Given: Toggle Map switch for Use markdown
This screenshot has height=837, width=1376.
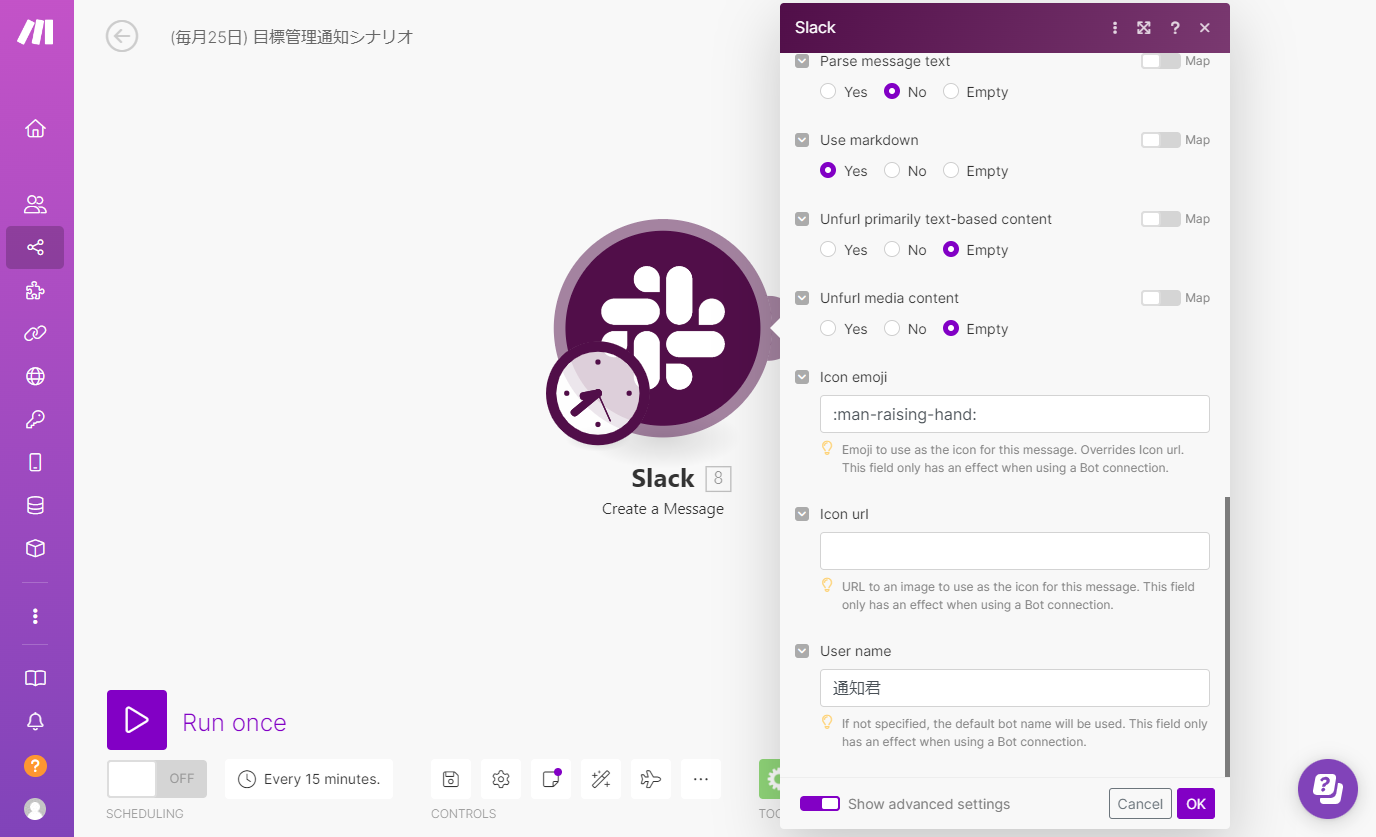Looking at the screenshot, I should click(1160, 140).
